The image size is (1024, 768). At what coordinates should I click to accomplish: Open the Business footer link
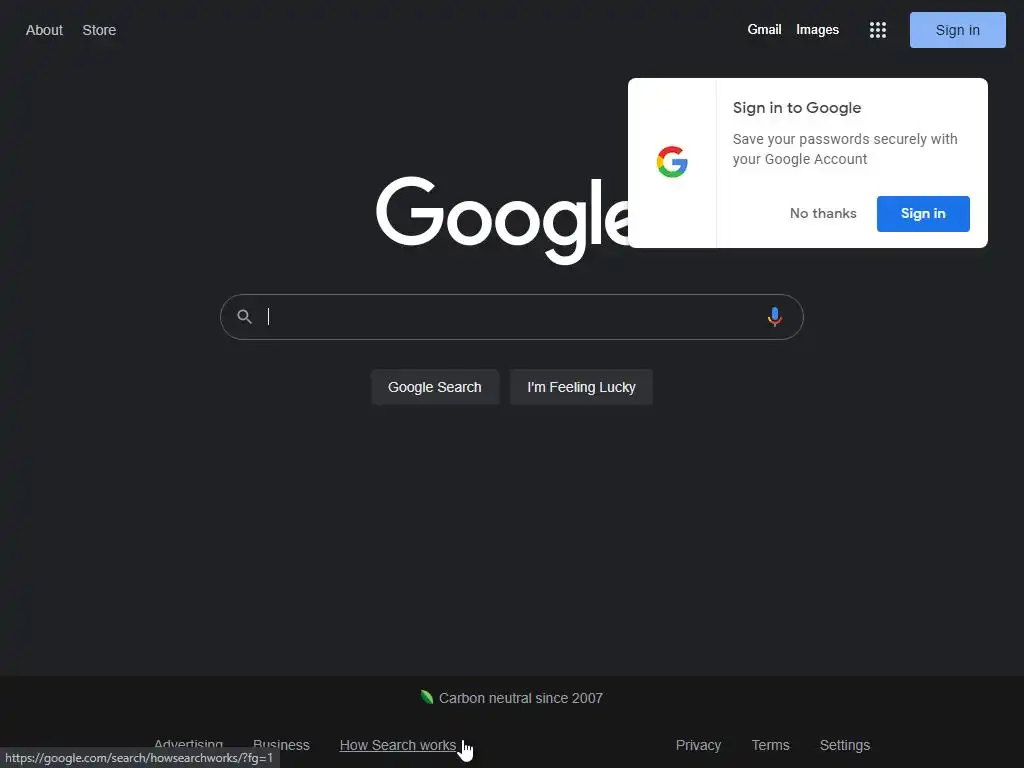281,745
